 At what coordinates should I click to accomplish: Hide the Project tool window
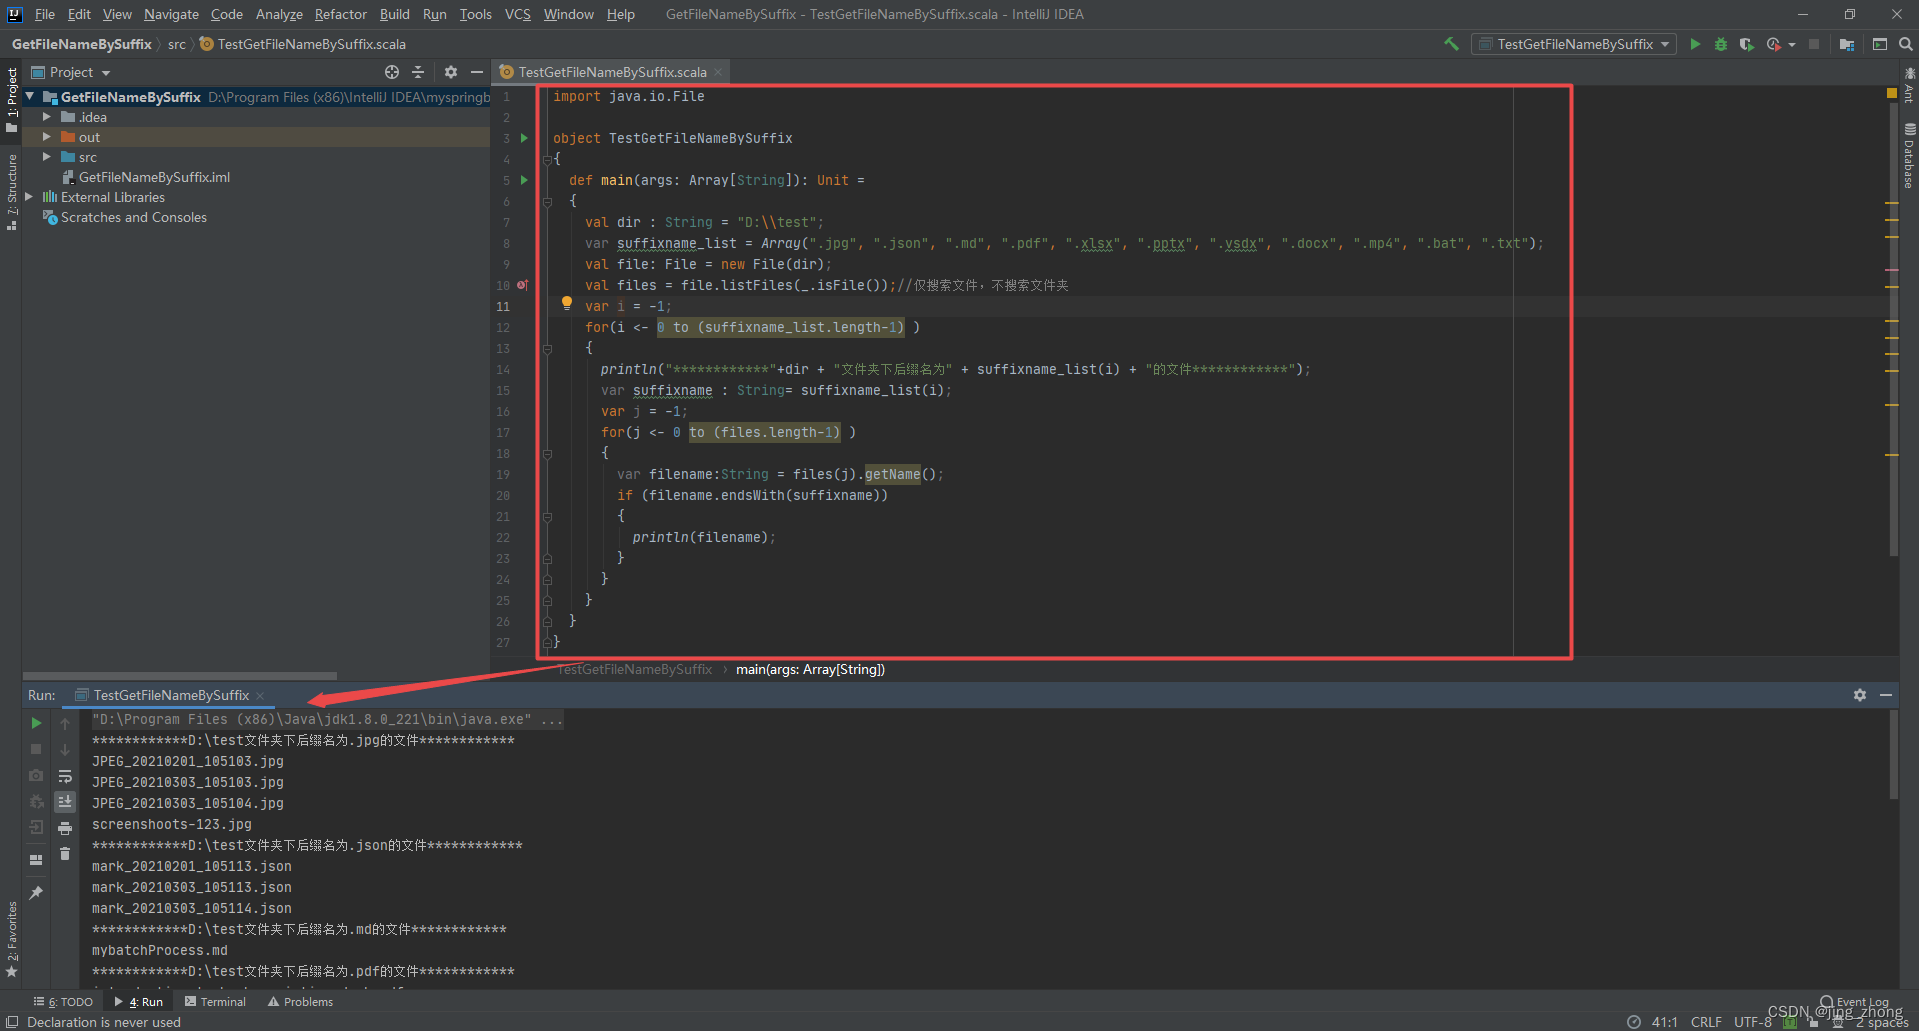coord(477,72)
